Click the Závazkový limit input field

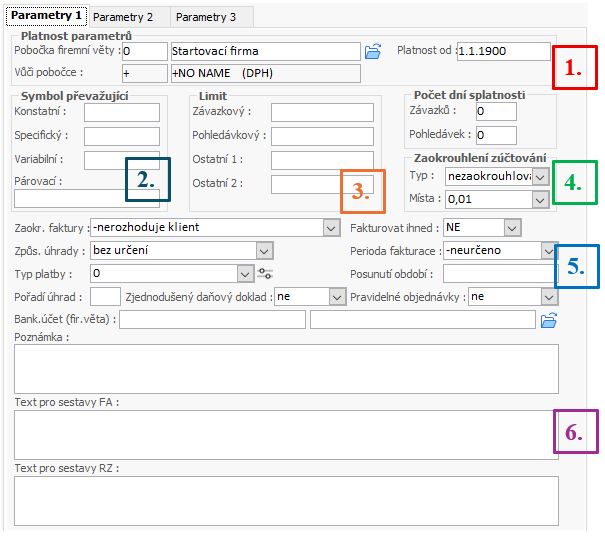point(322,113)
